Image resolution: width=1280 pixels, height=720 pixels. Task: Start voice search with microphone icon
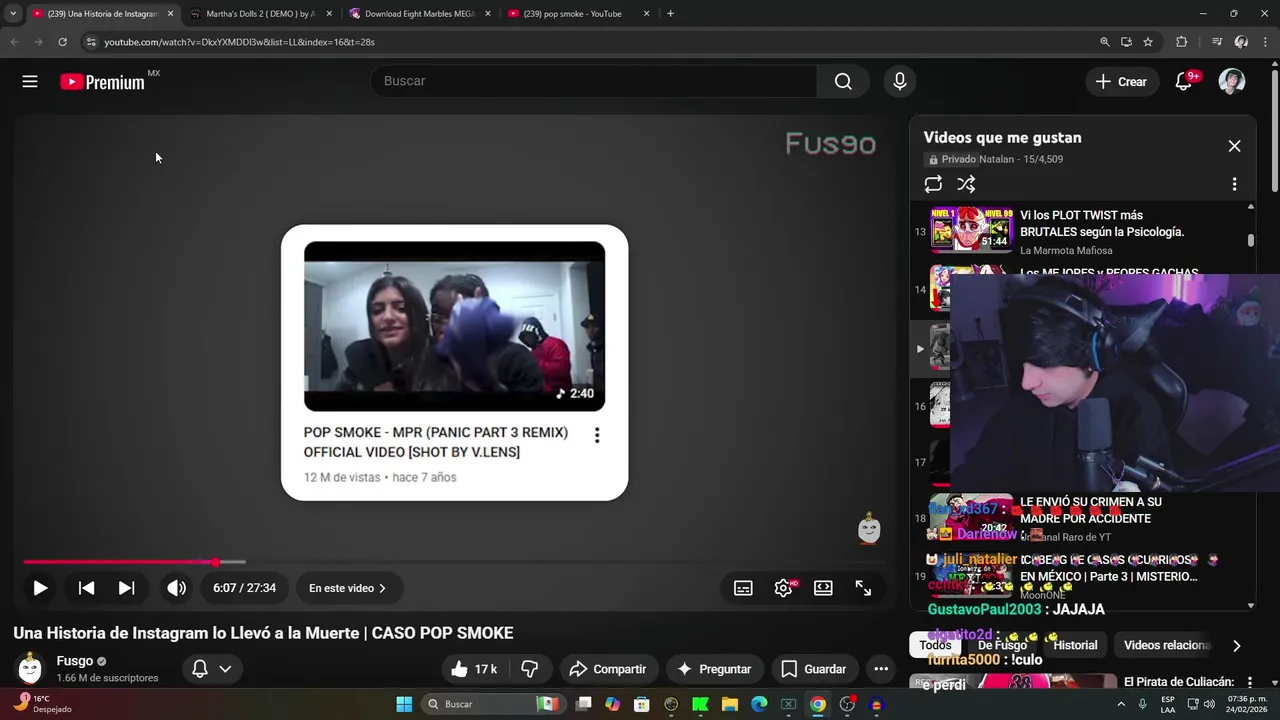point(900,81)
